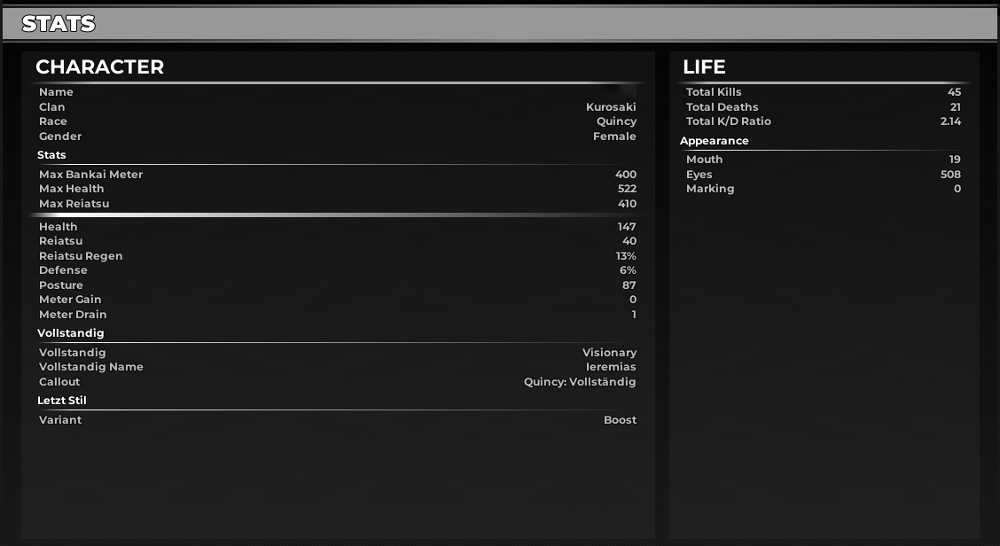Click the Race label
This screenshot has width=1000, height=546.
click(53, 121)
